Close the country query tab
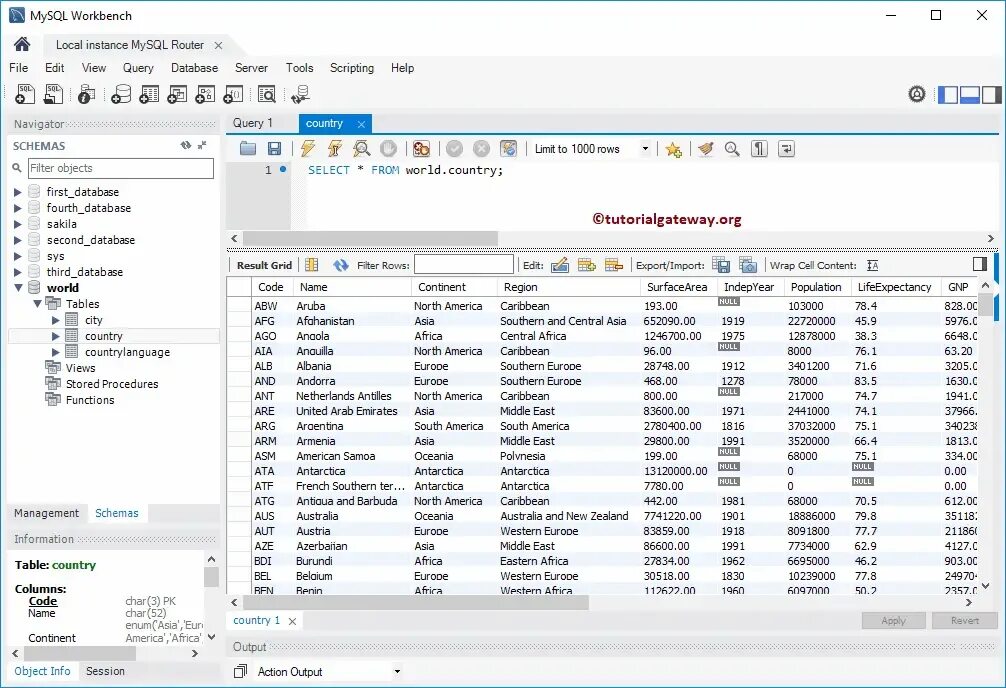The image size is (1006, 688). [361, 125]
